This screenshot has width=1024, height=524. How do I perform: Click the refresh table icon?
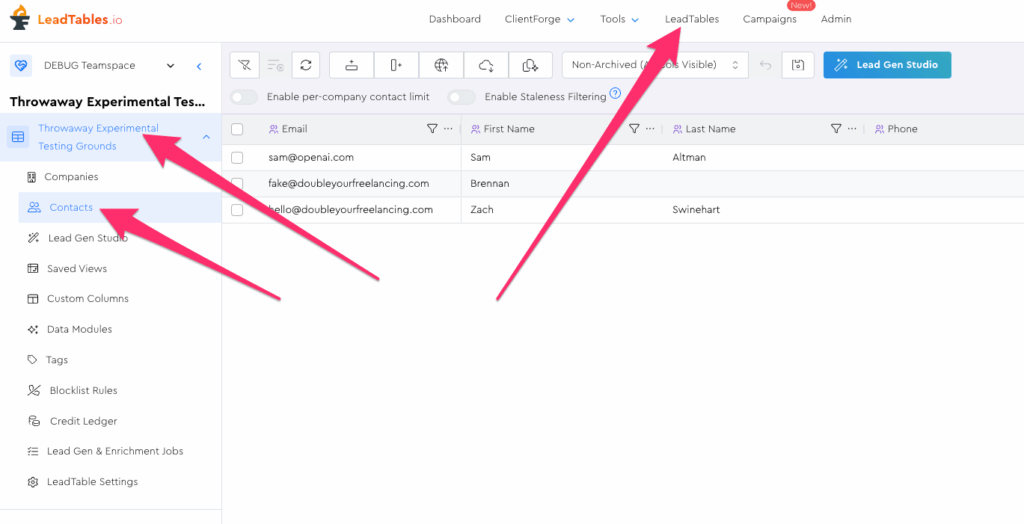[306, 65]
